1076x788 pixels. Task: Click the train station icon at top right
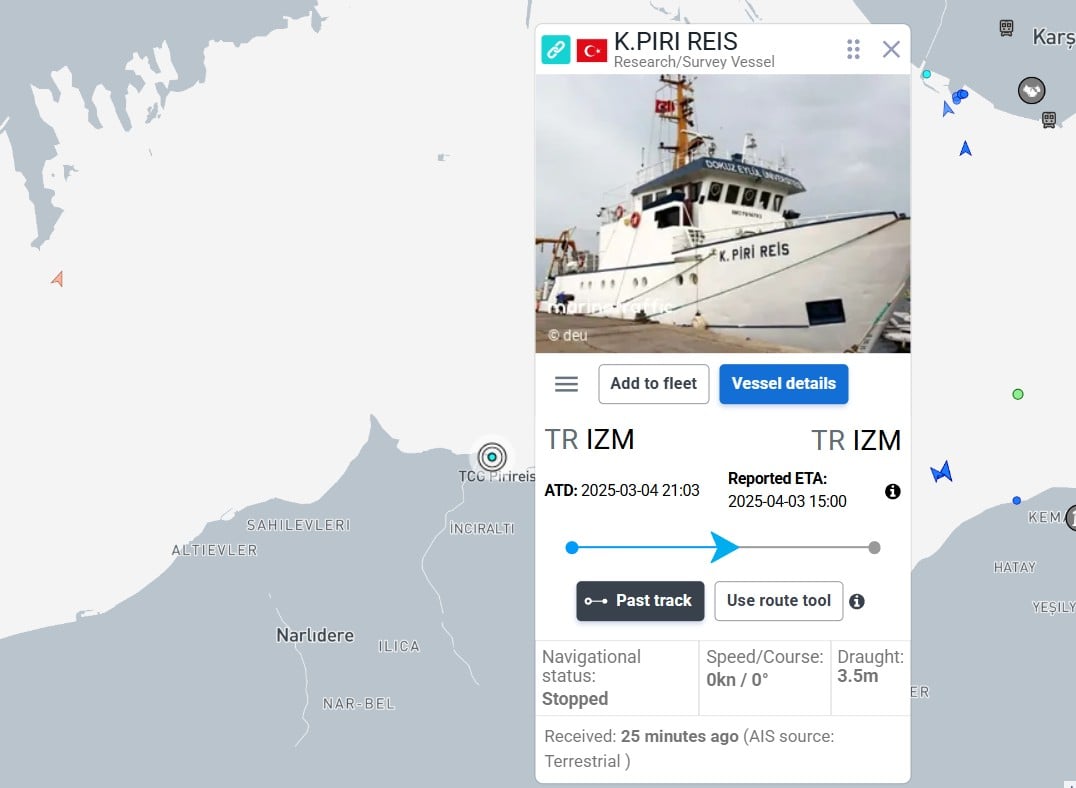1006,28
